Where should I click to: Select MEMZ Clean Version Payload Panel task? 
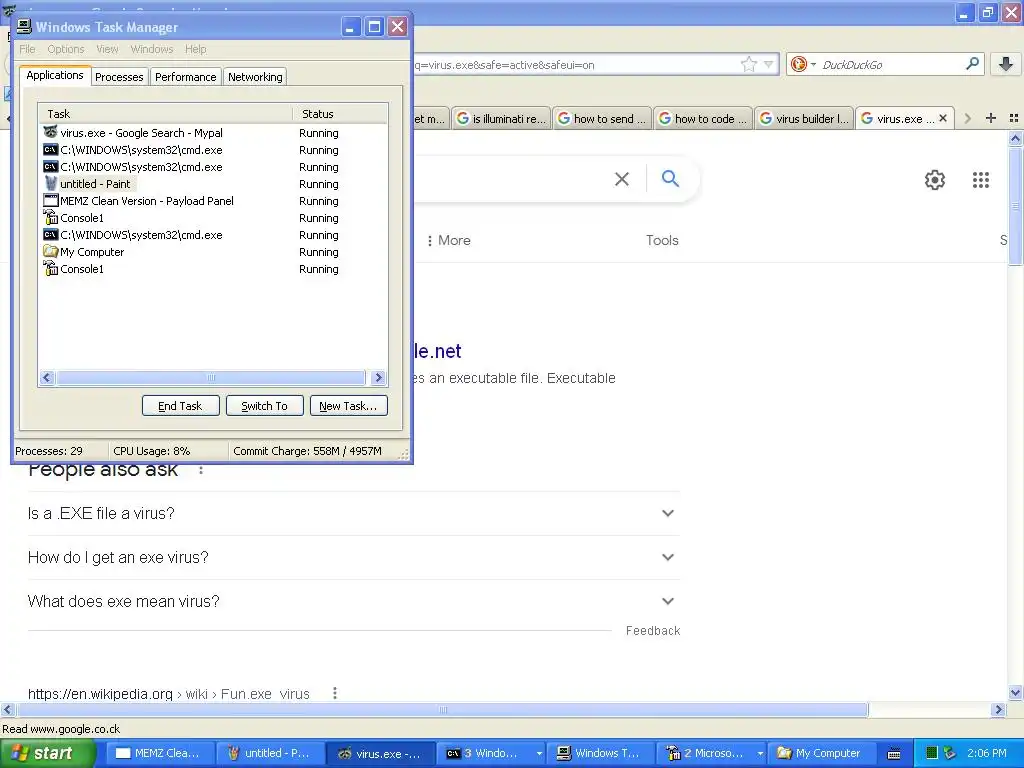[212, 200]
